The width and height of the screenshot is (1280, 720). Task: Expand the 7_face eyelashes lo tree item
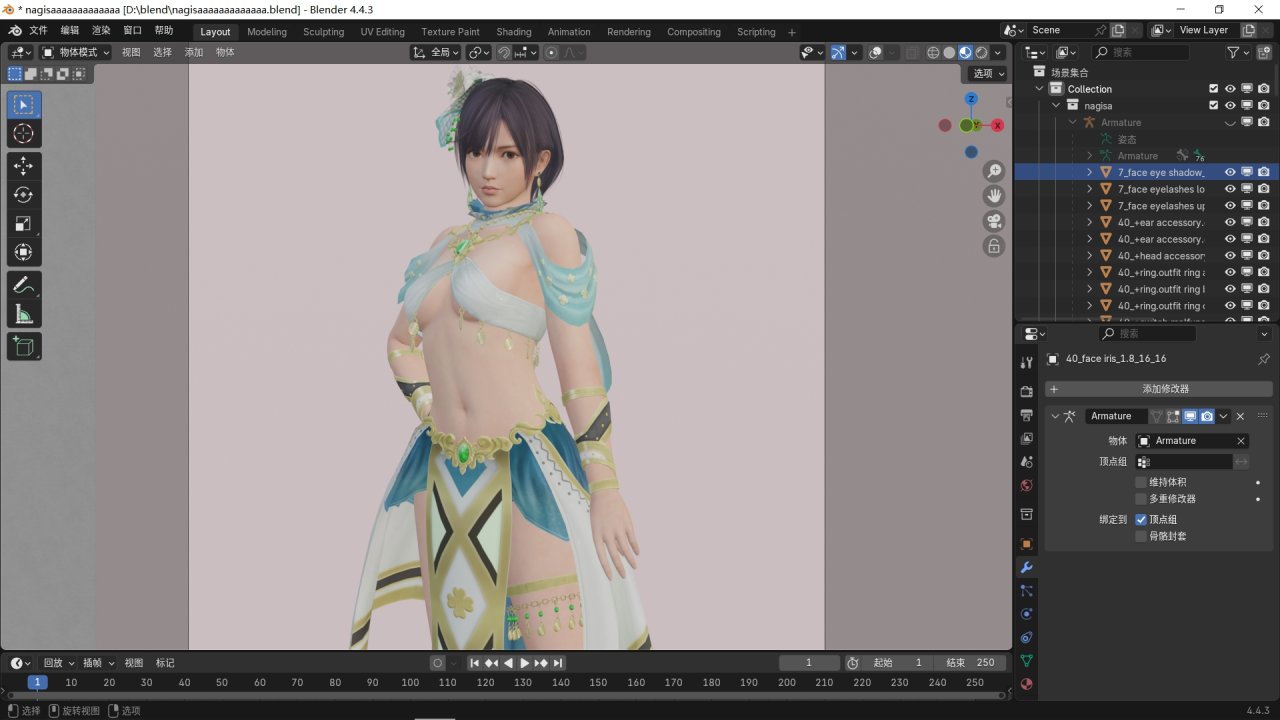pyautogui.click(x=1090, y=189)
